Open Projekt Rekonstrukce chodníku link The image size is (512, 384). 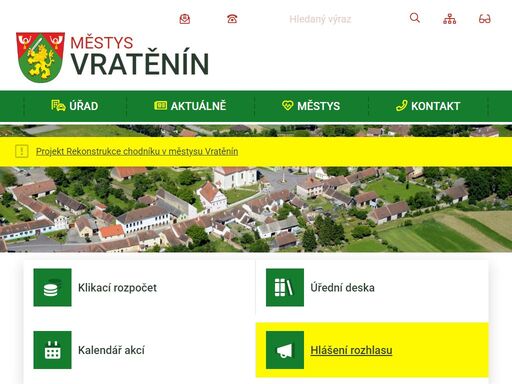click(137, 151)
